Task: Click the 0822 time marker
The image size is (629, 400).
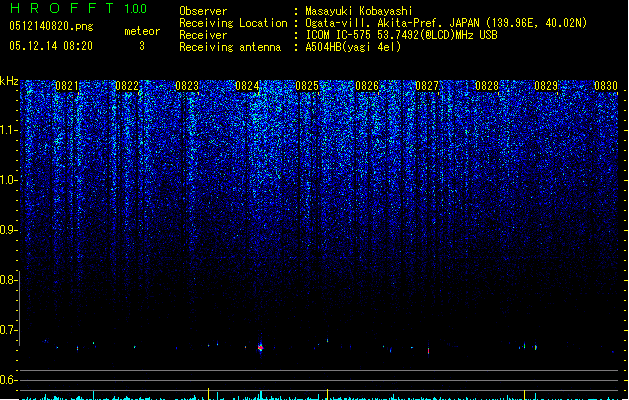Action: point(127,86)
